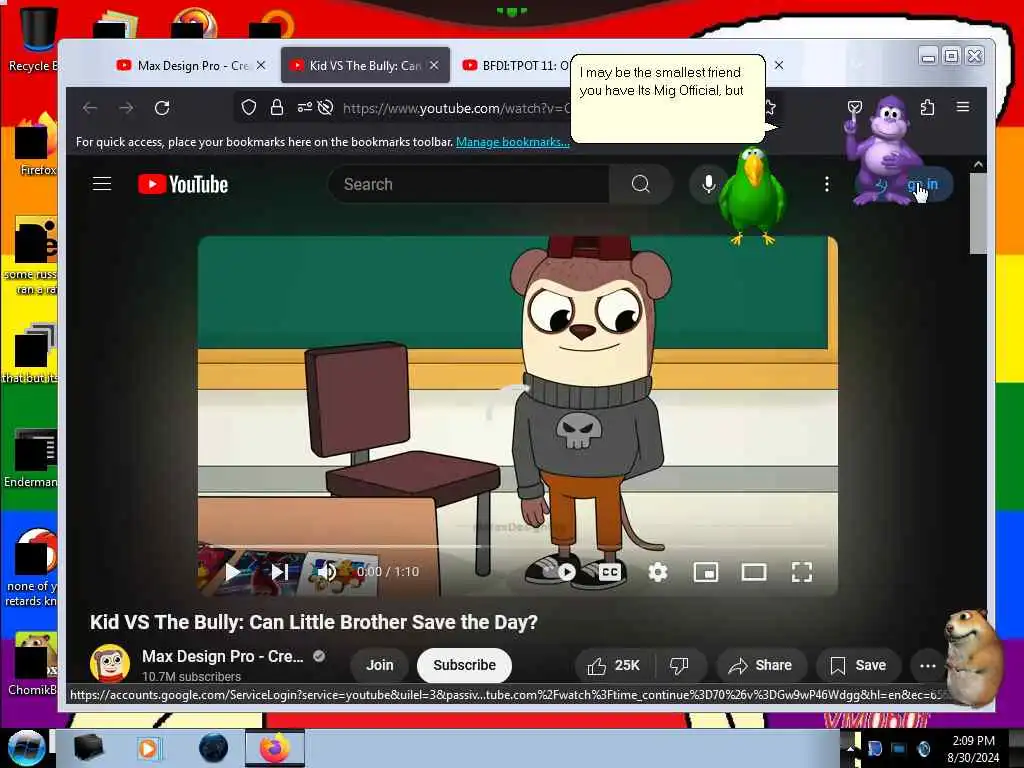Like the video with 25K likes
The image size is (1024, 768).
(613, 665)
